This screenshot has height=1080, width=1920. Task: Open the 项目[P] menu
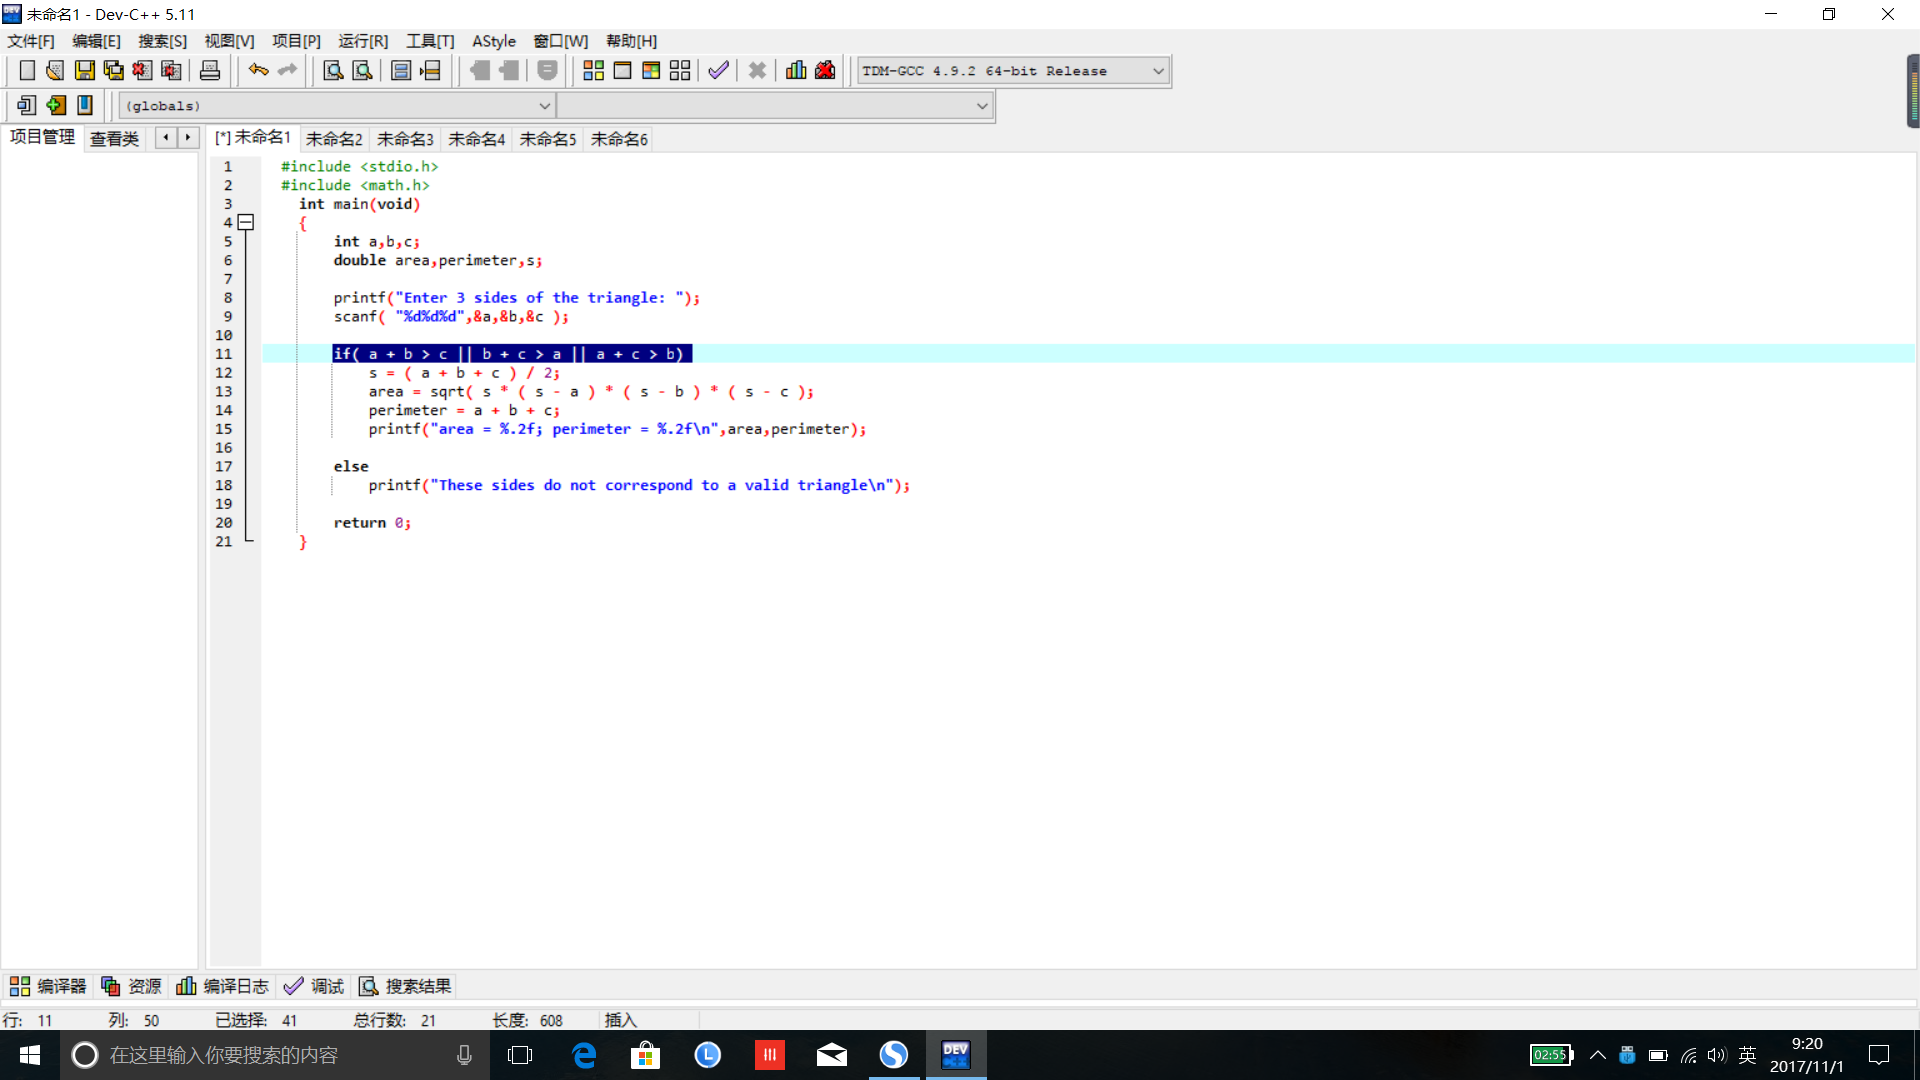296,41
